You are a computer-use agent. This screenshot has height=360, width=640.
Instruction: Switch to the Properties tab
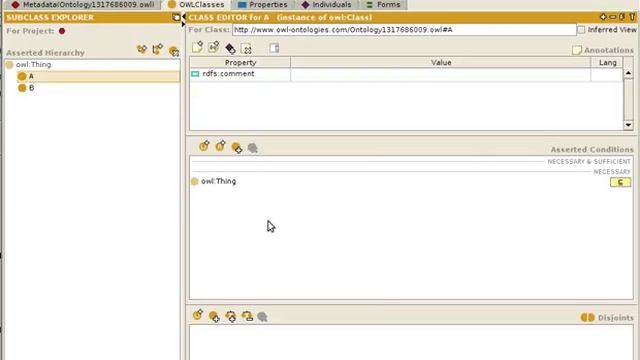click(262, 4)
